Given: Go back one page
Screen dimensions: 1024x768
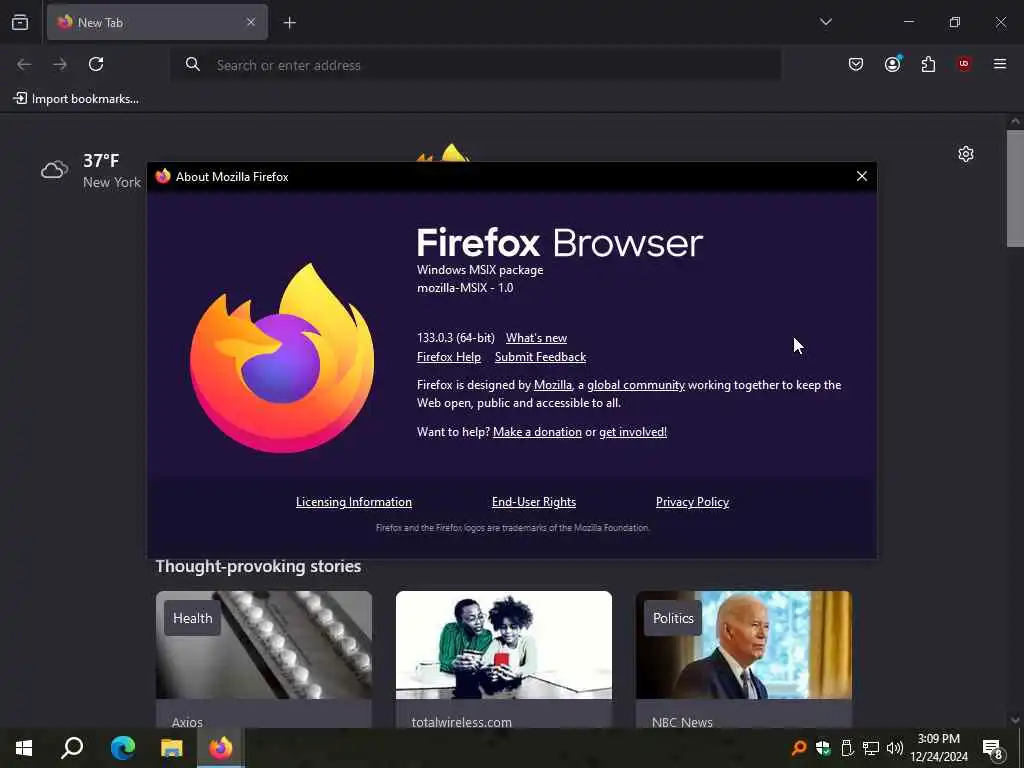Looking at the screenshot, I should click(x=24, y=64).
